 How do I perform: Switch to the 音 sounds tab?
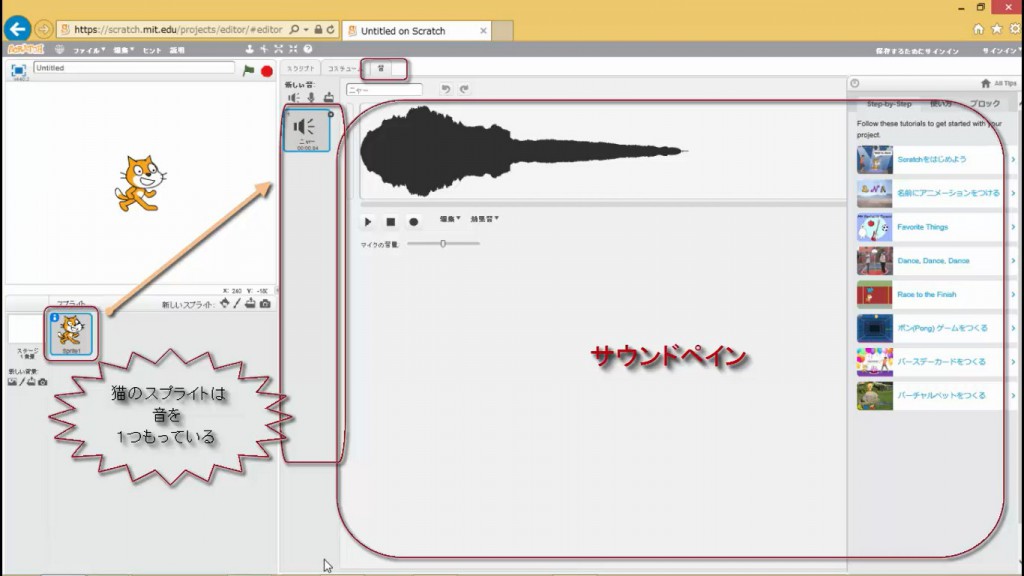pyautogui.click(x=381, y=69)
